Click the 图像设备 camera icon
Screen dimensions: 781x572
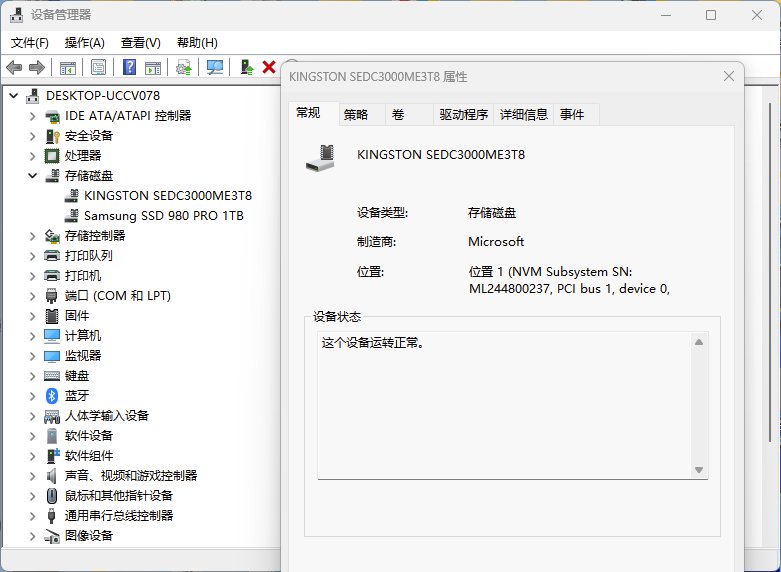pos(52,536)
